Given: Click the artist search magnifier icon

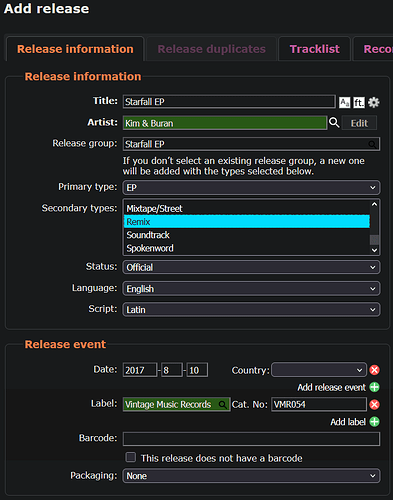Looking at the screenshot, I should click(334, 123).
